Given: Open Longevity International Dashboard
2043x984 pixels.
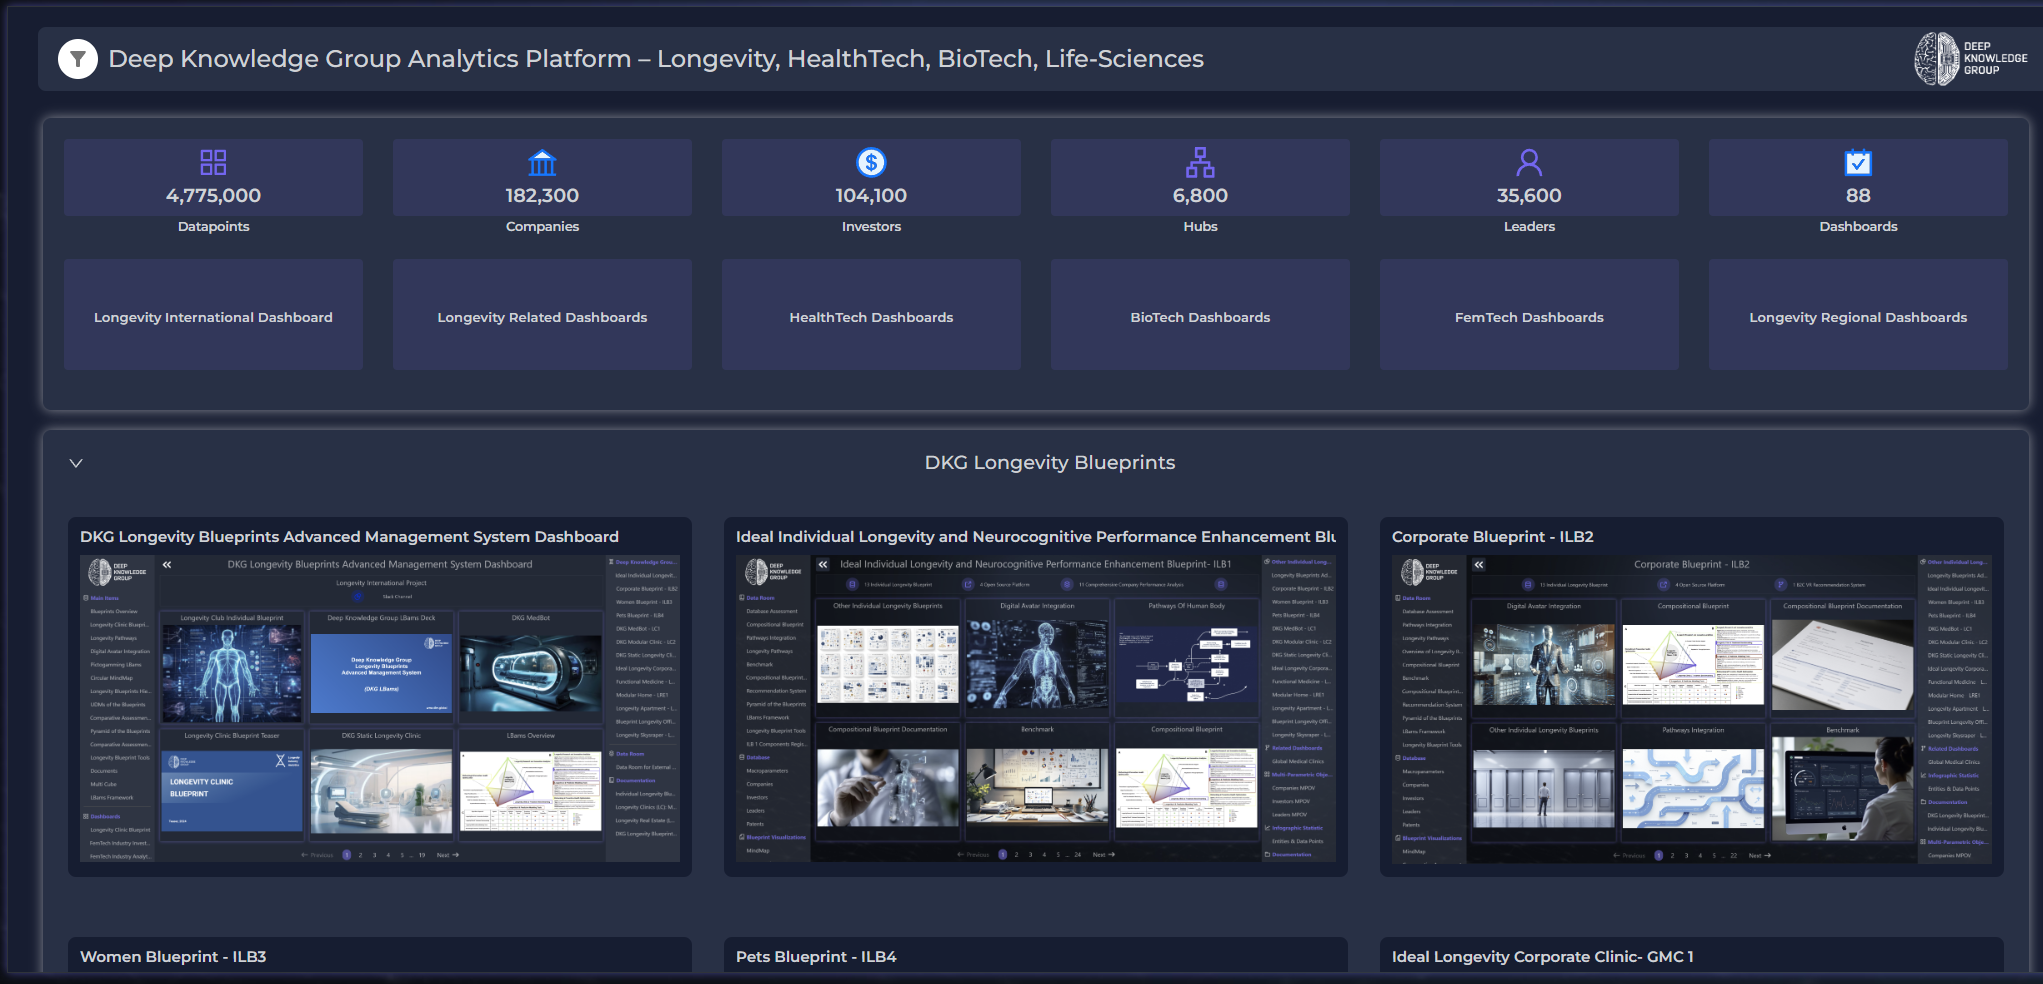Looking at the screenshot, I should (x=213, y=316).
